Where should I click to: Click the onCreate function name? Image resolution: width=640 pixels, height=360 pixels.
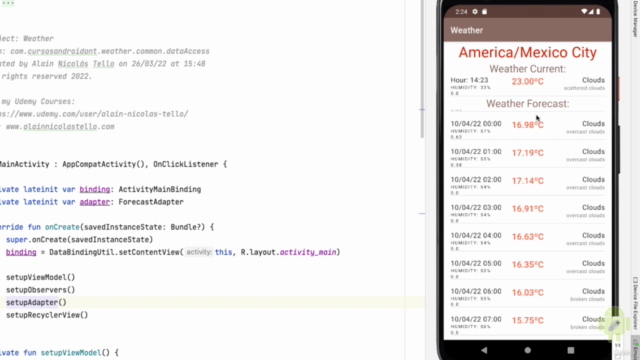tap(62, 227)
